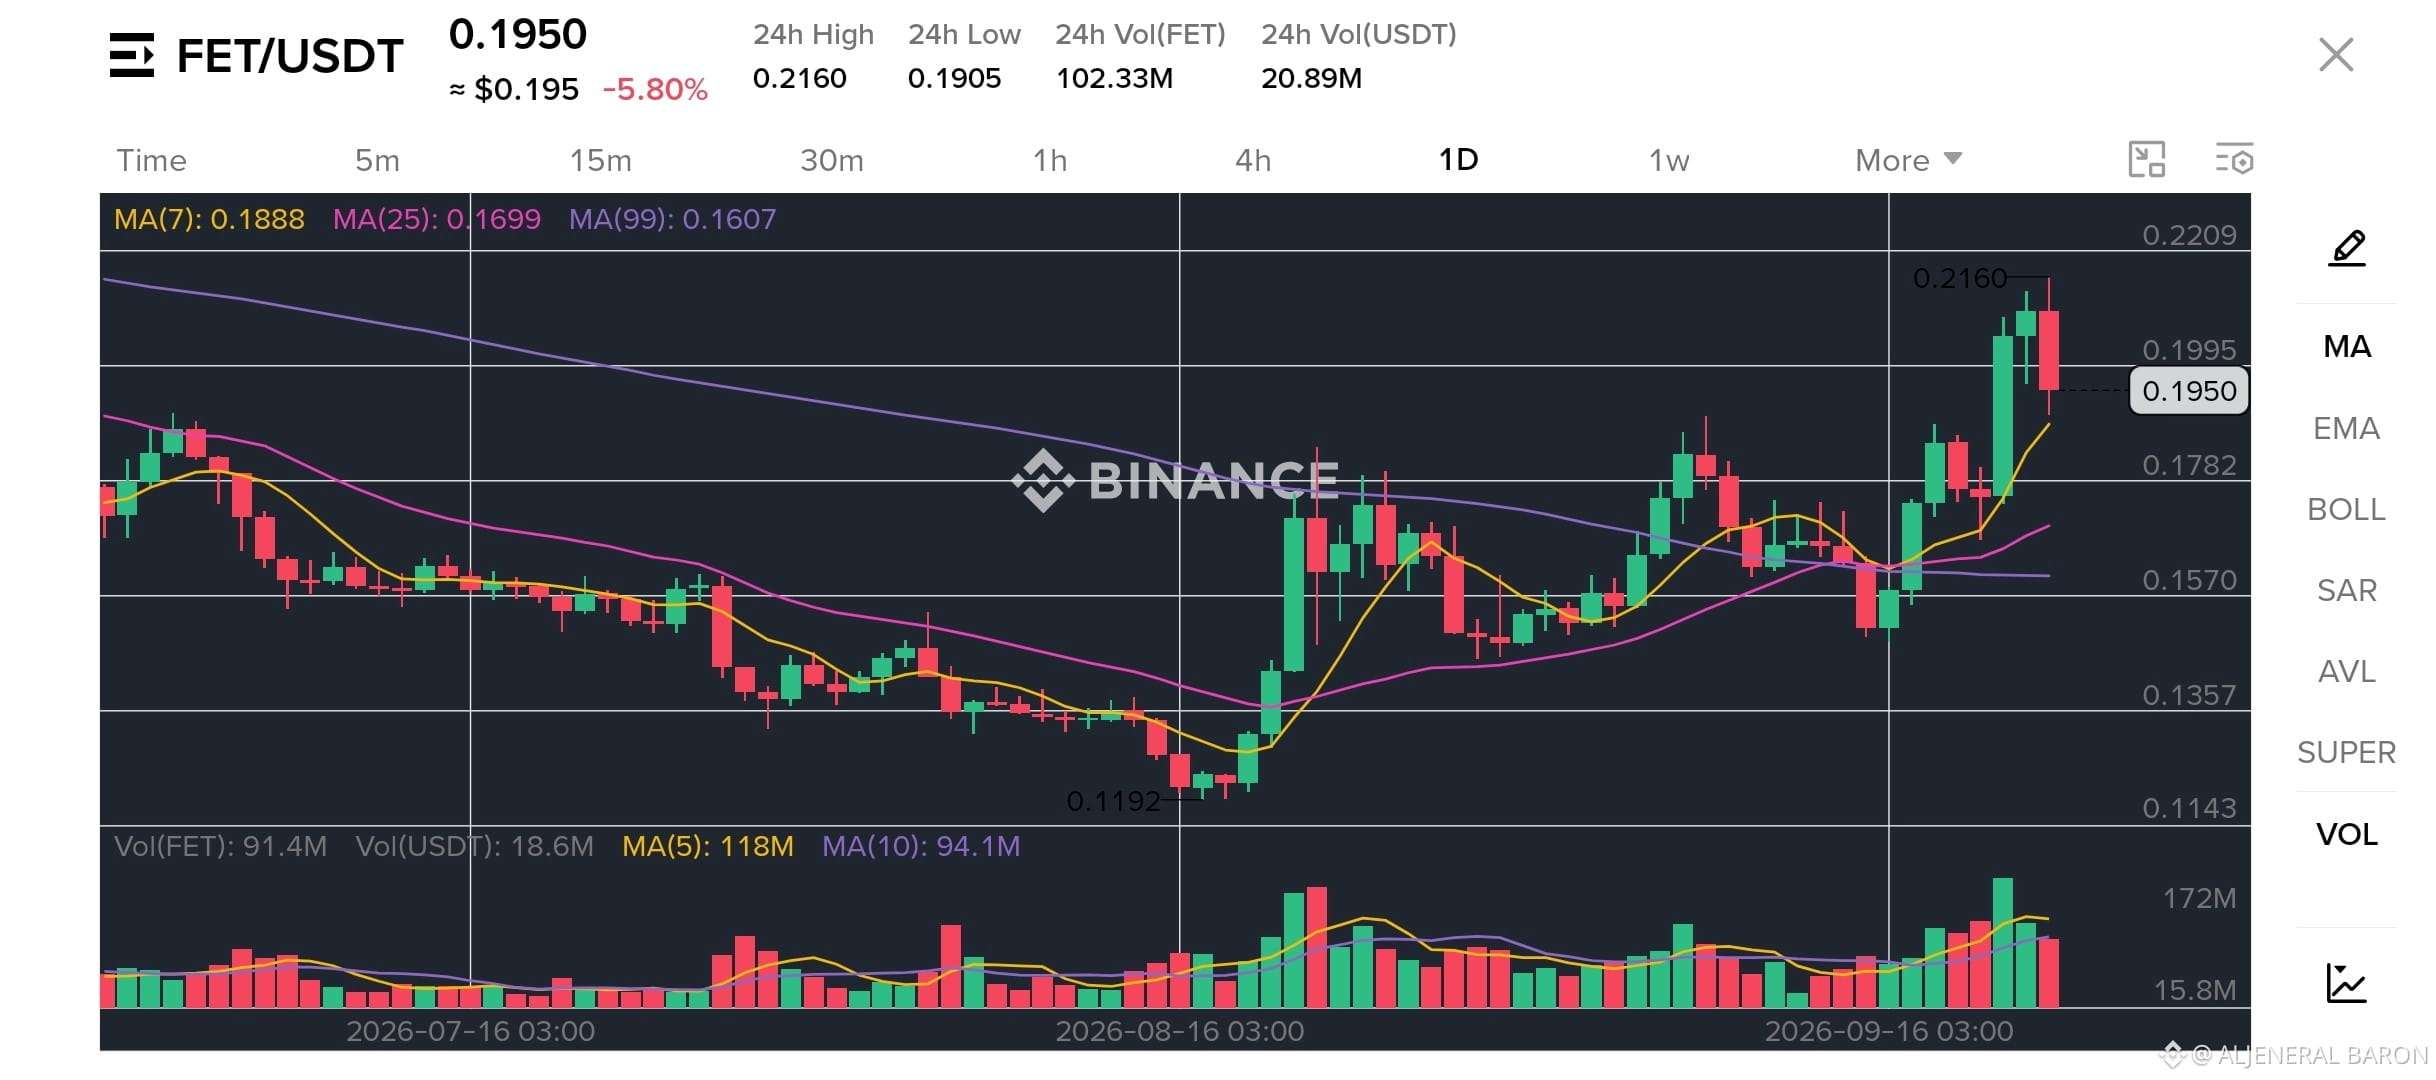Screen dimensions: 2436x1080
Task: Switch to the 4h interval tab
Action: click(1253, 160)
